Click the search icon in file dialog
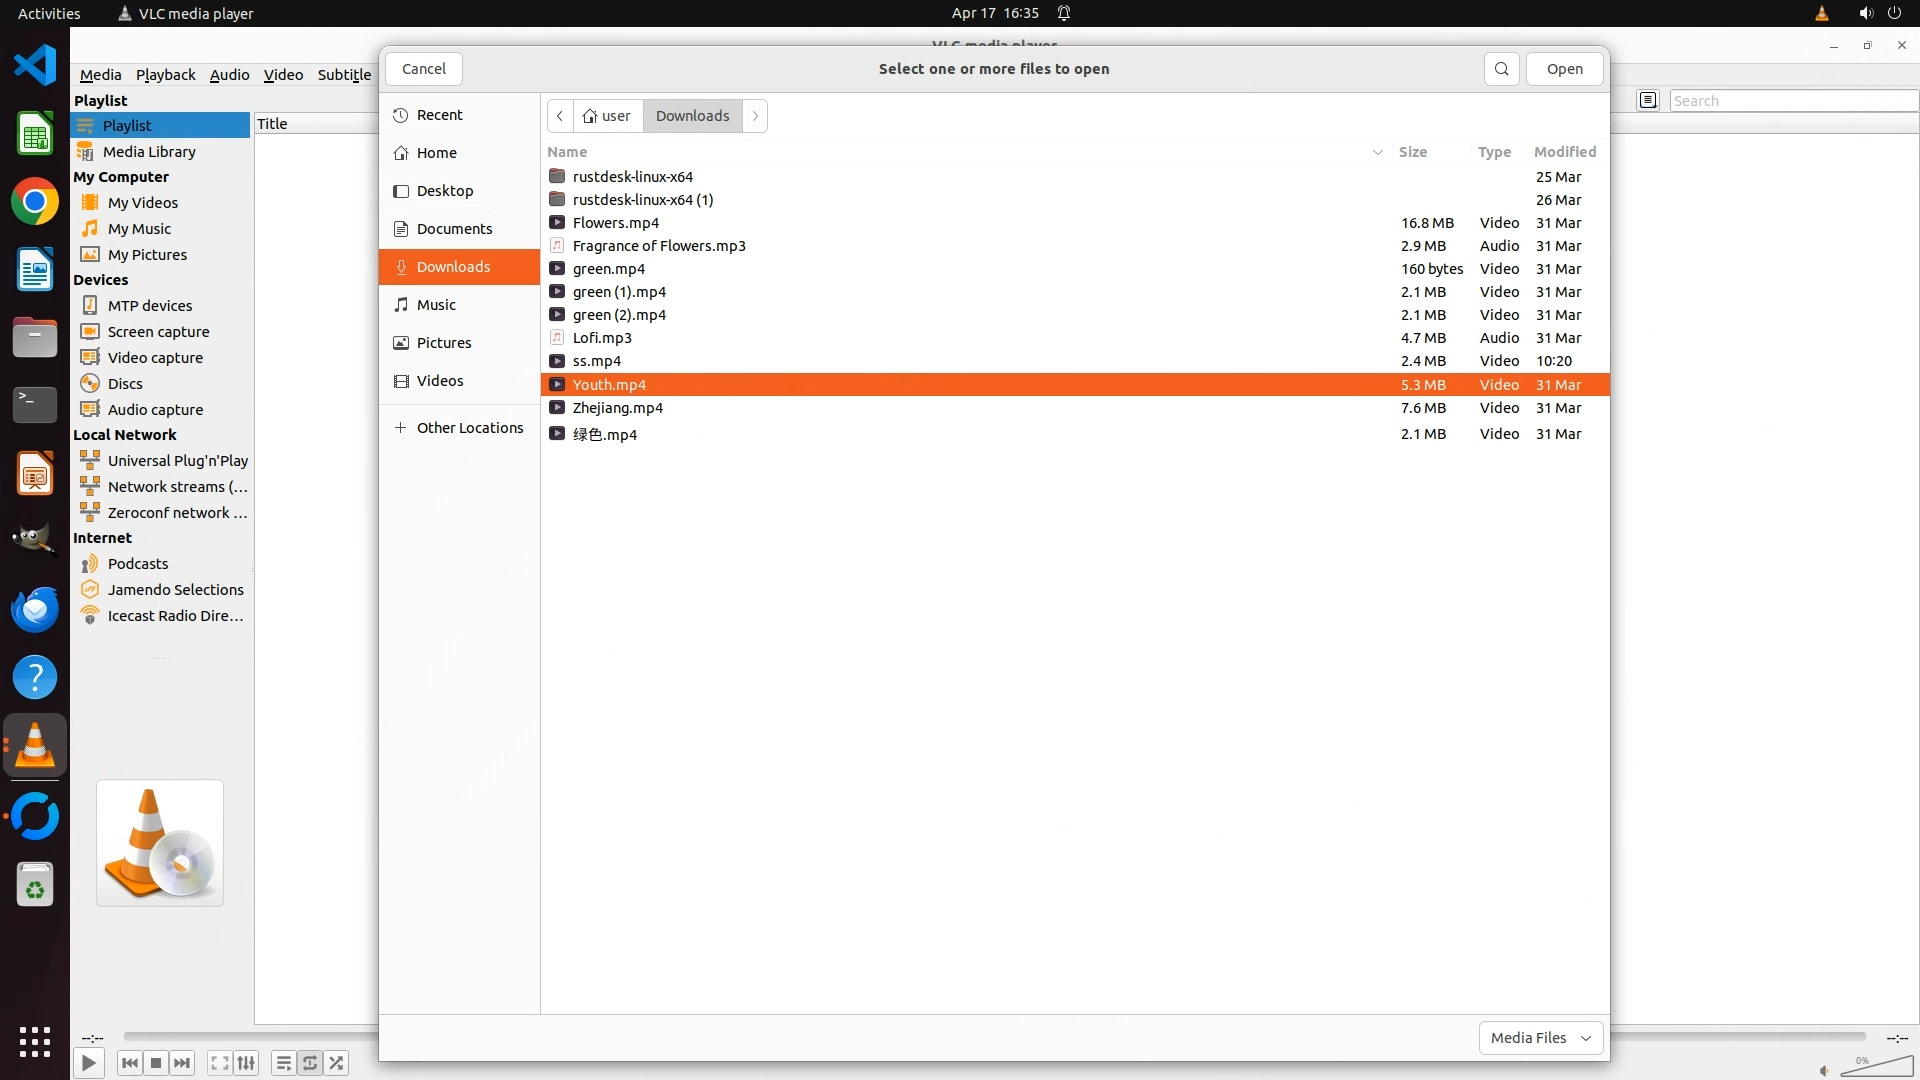This screenshot has width=1920, height=1080. (1501, 69)
